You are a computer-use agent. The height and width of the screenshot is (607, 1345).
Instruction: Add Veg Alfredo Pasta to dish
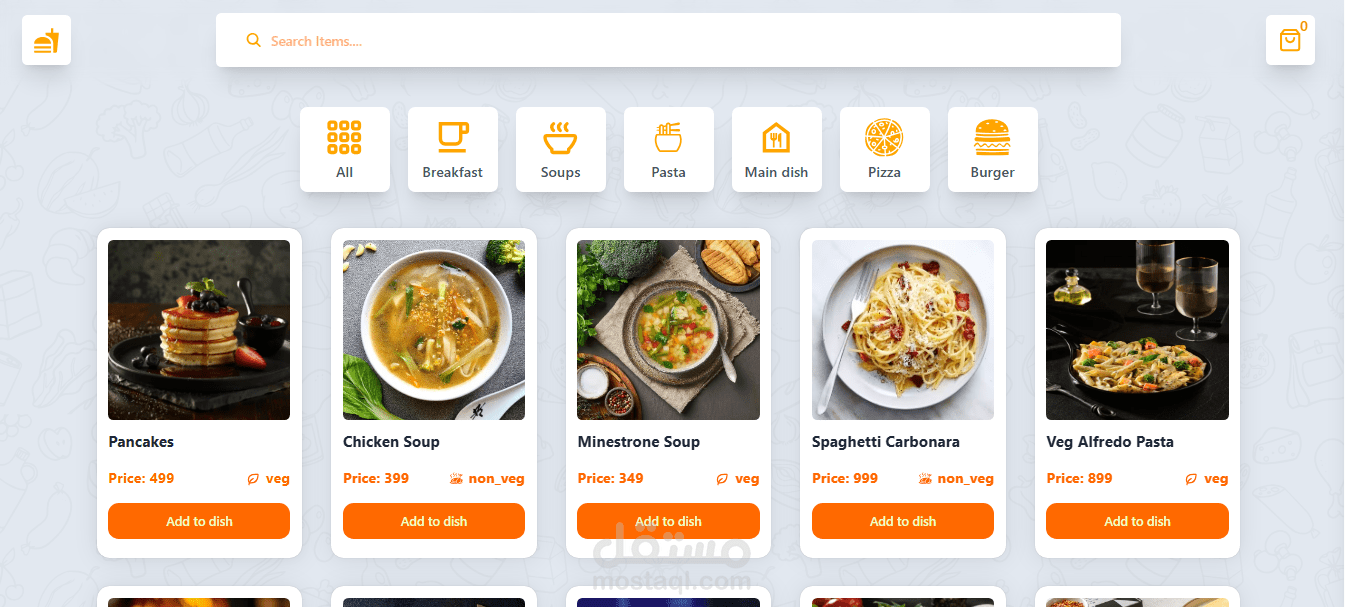pyautogui.click(x=1137, y=521)
